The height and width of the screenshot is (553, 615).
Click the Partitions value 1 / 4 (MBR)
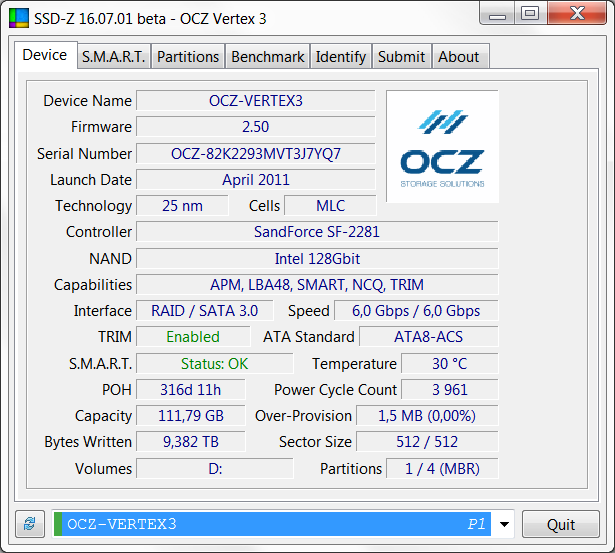click(x=442, y=469)
